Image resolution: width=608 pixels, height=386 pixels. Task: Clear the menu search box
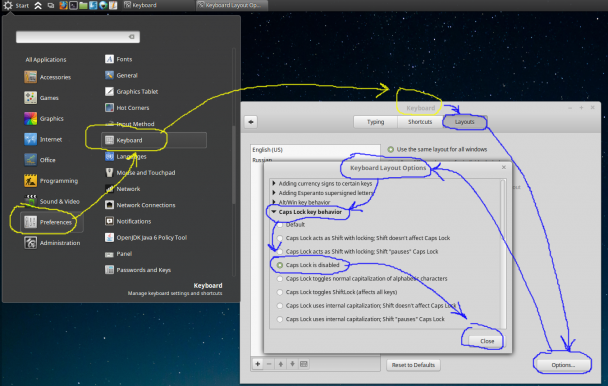point(132,37)
